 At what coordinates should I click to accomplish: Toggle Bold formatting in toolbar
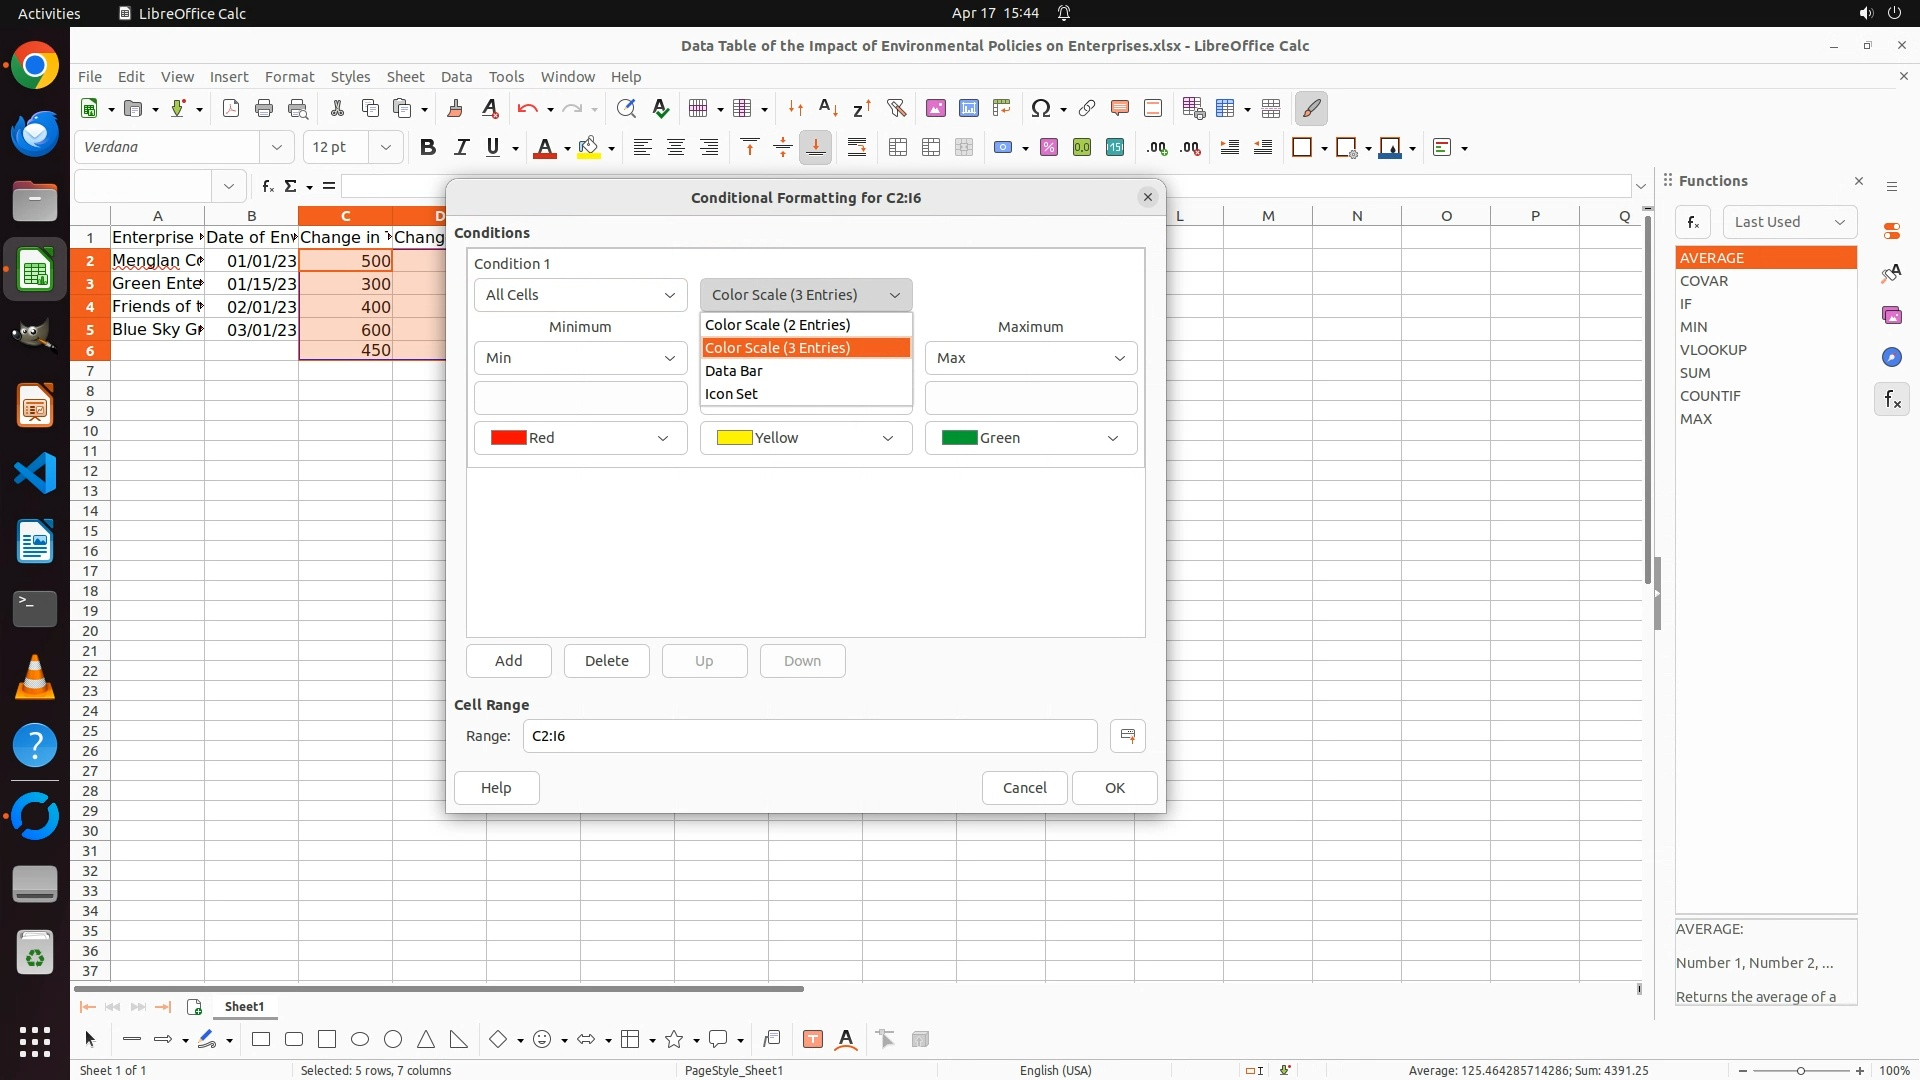click(x=428, y=148)
